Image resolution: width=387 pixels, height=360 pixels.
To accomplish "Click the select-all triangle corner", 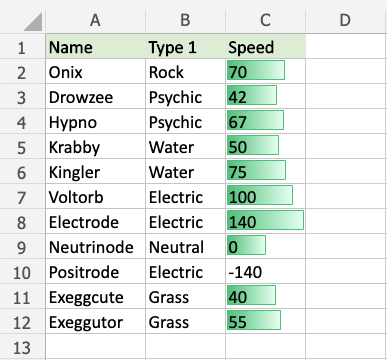I will 33,21.
